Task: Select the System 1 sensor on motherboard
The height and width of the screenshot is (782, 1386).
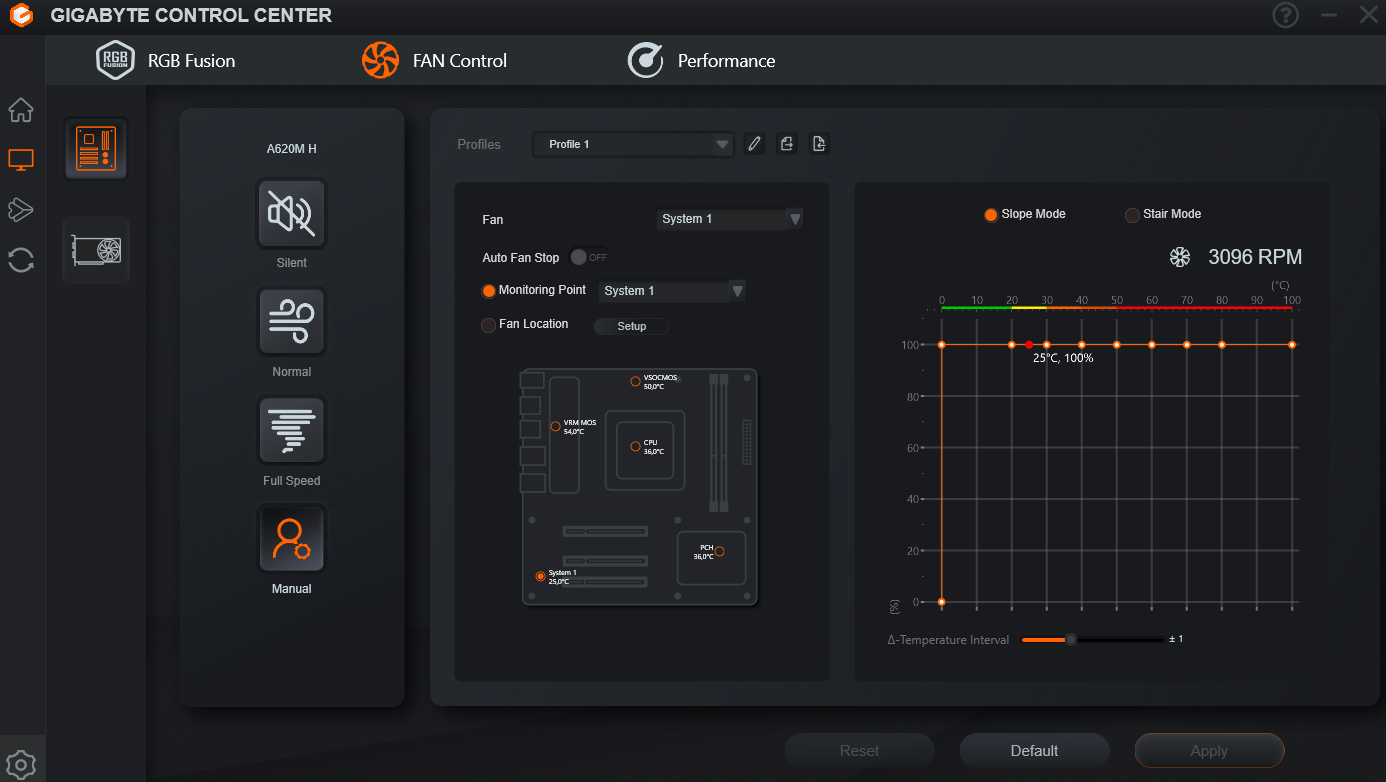Action: [x=541, y=576]
